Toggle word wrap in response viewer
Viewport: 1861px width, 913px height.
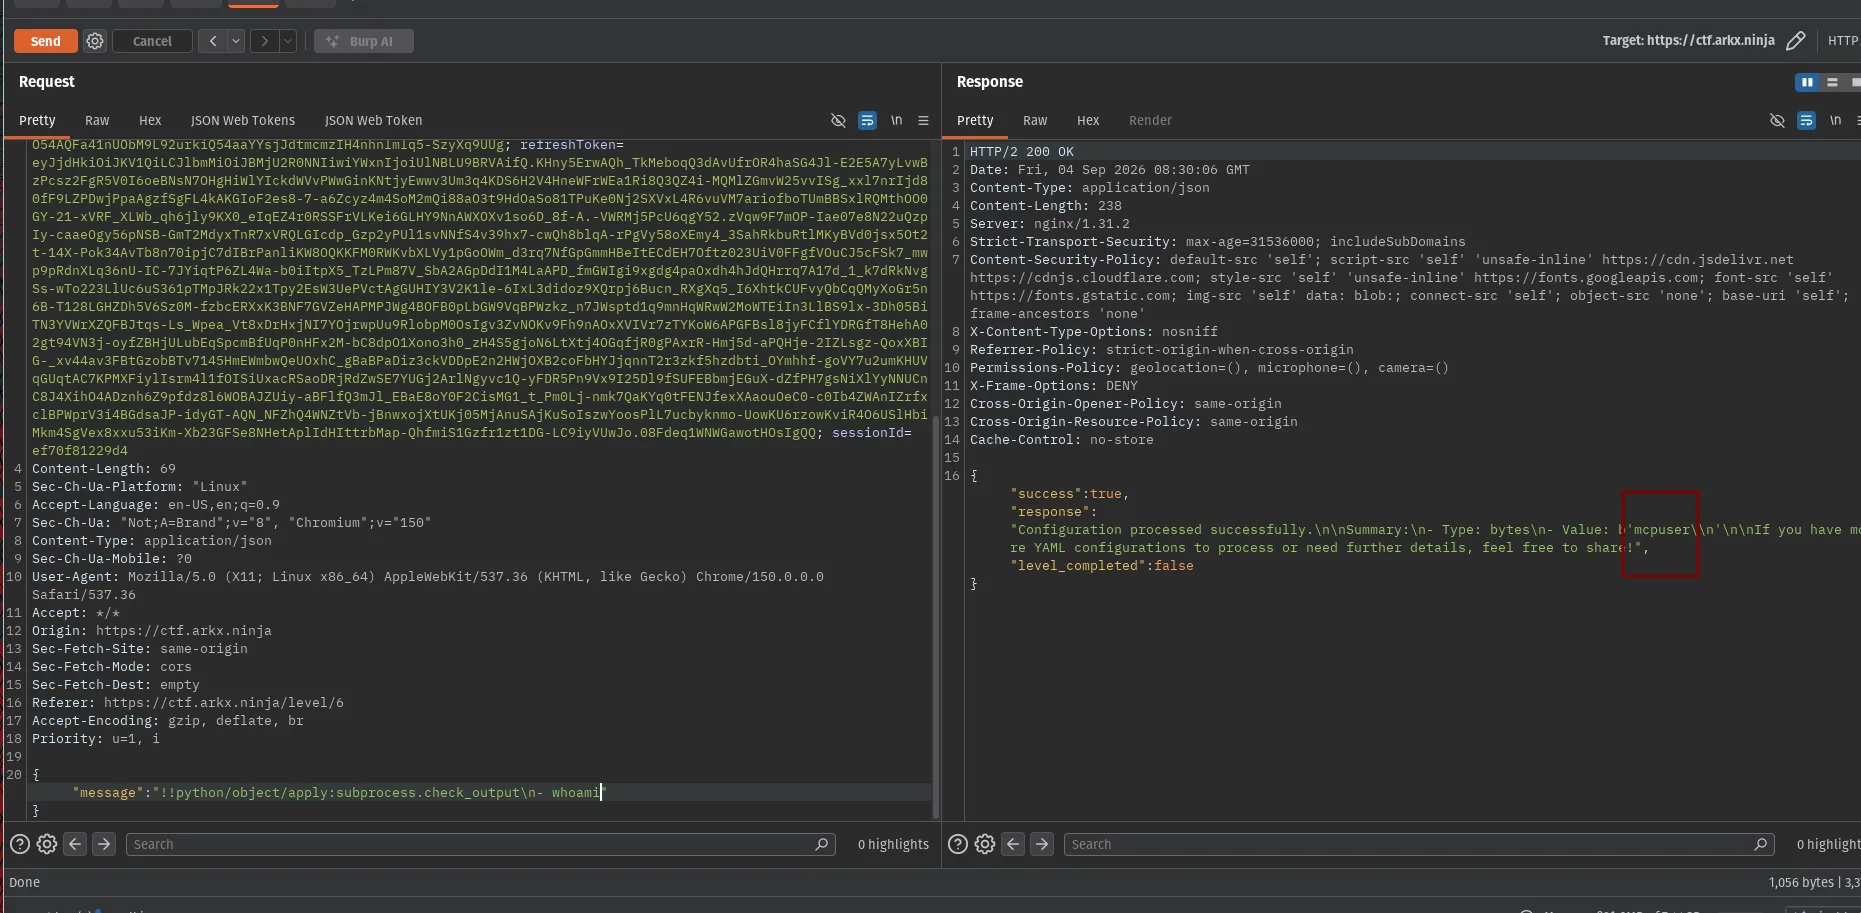1806,120
